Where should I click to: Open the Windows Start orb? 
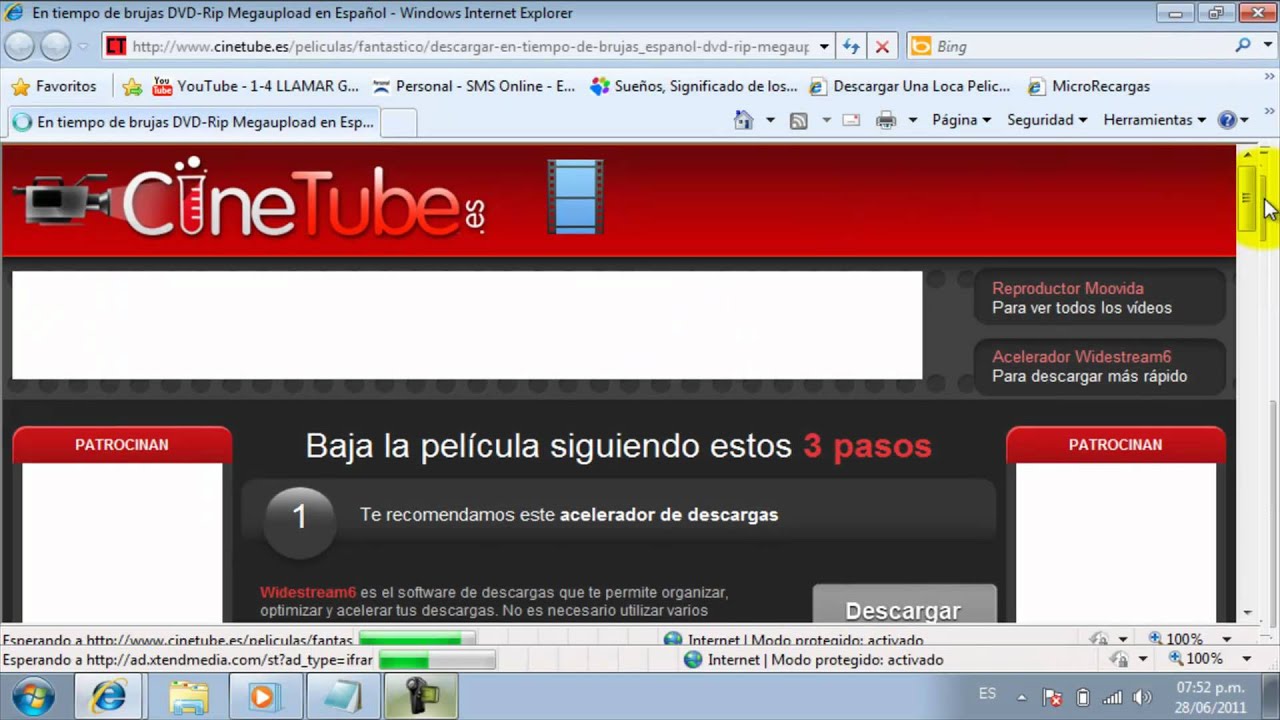click(34, 696)
